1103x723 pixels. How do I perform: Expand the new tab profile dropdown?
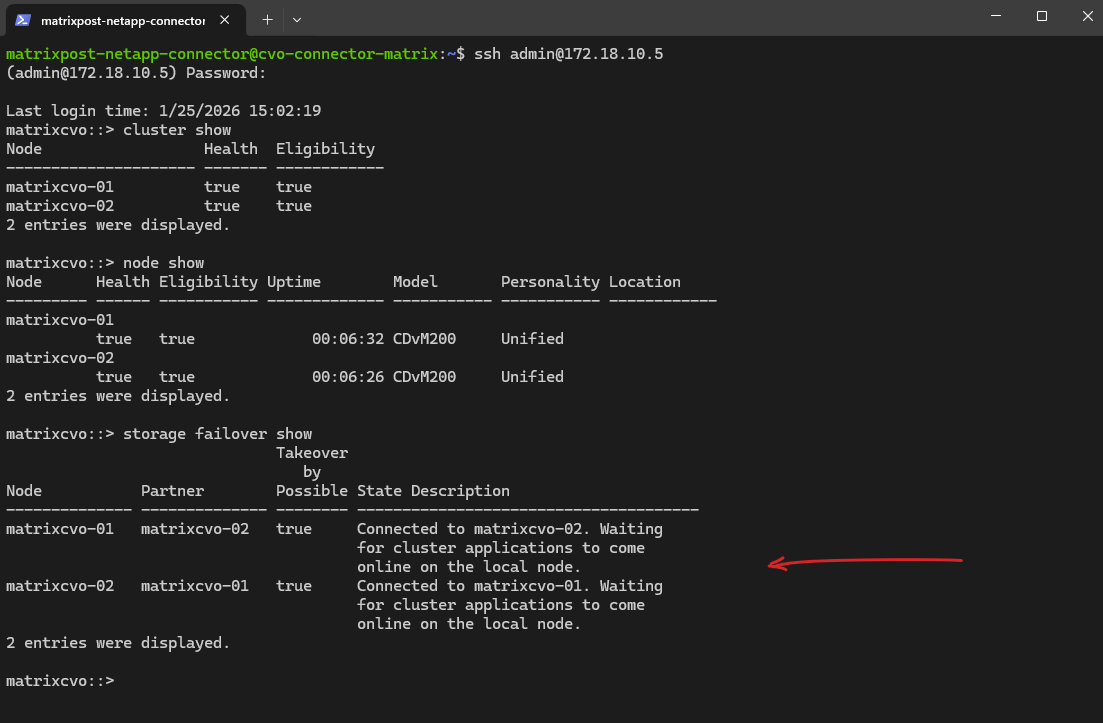click(297, 19)
